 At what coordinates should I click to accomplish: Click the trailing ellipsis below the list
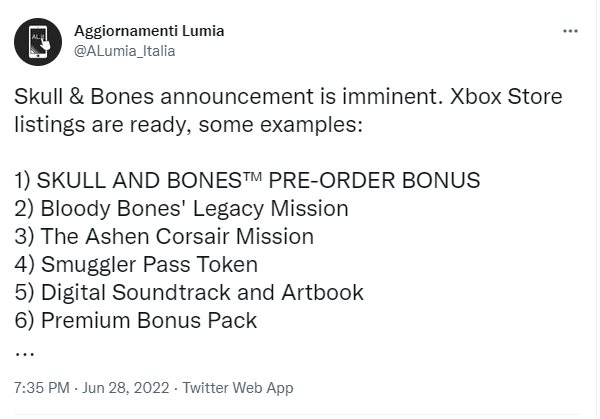click(24, 354)
